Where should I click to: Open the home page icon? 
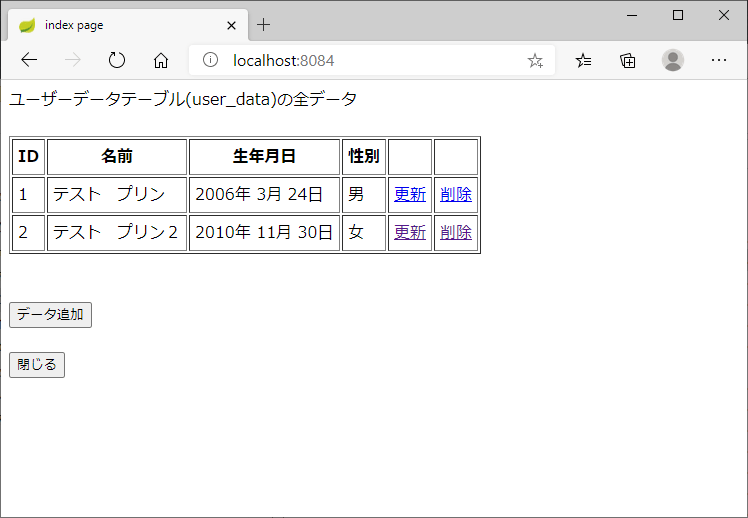pos(161,60)
